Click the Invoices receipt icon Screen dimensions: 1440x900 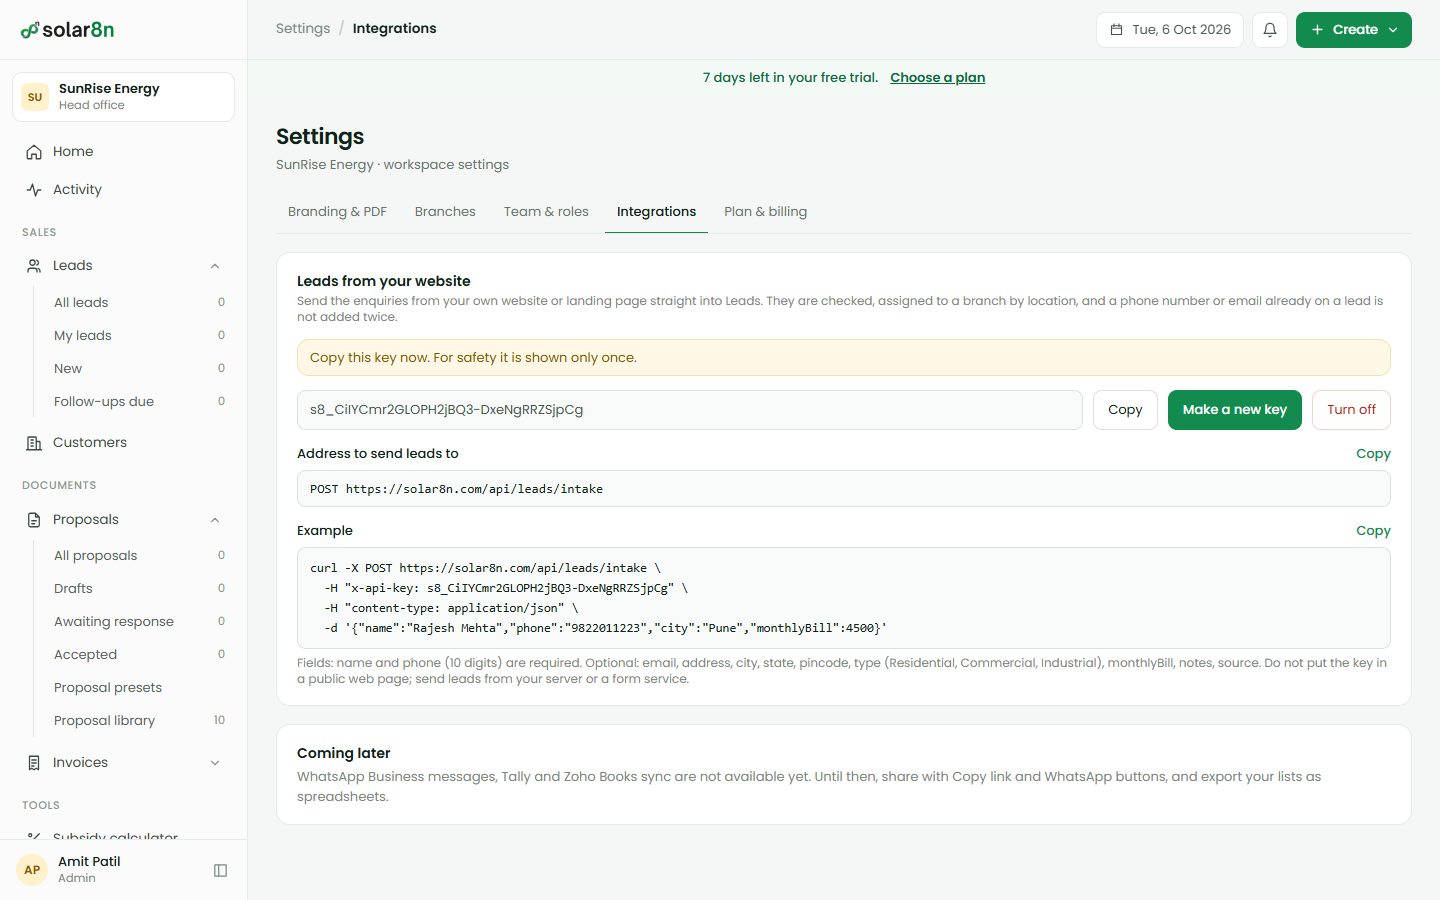click(34, 763)
